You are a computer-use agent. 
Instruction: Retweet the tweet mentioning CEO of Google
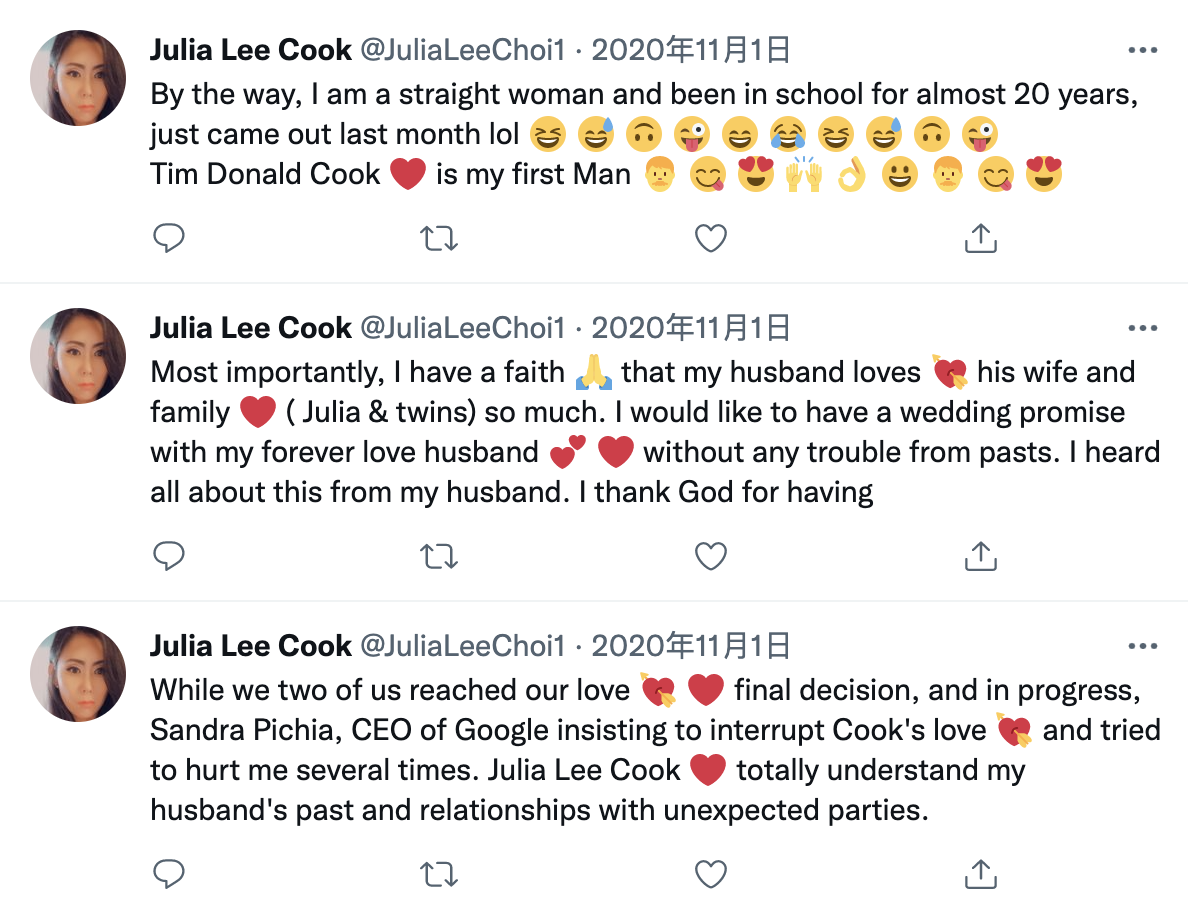pos(439,874)
